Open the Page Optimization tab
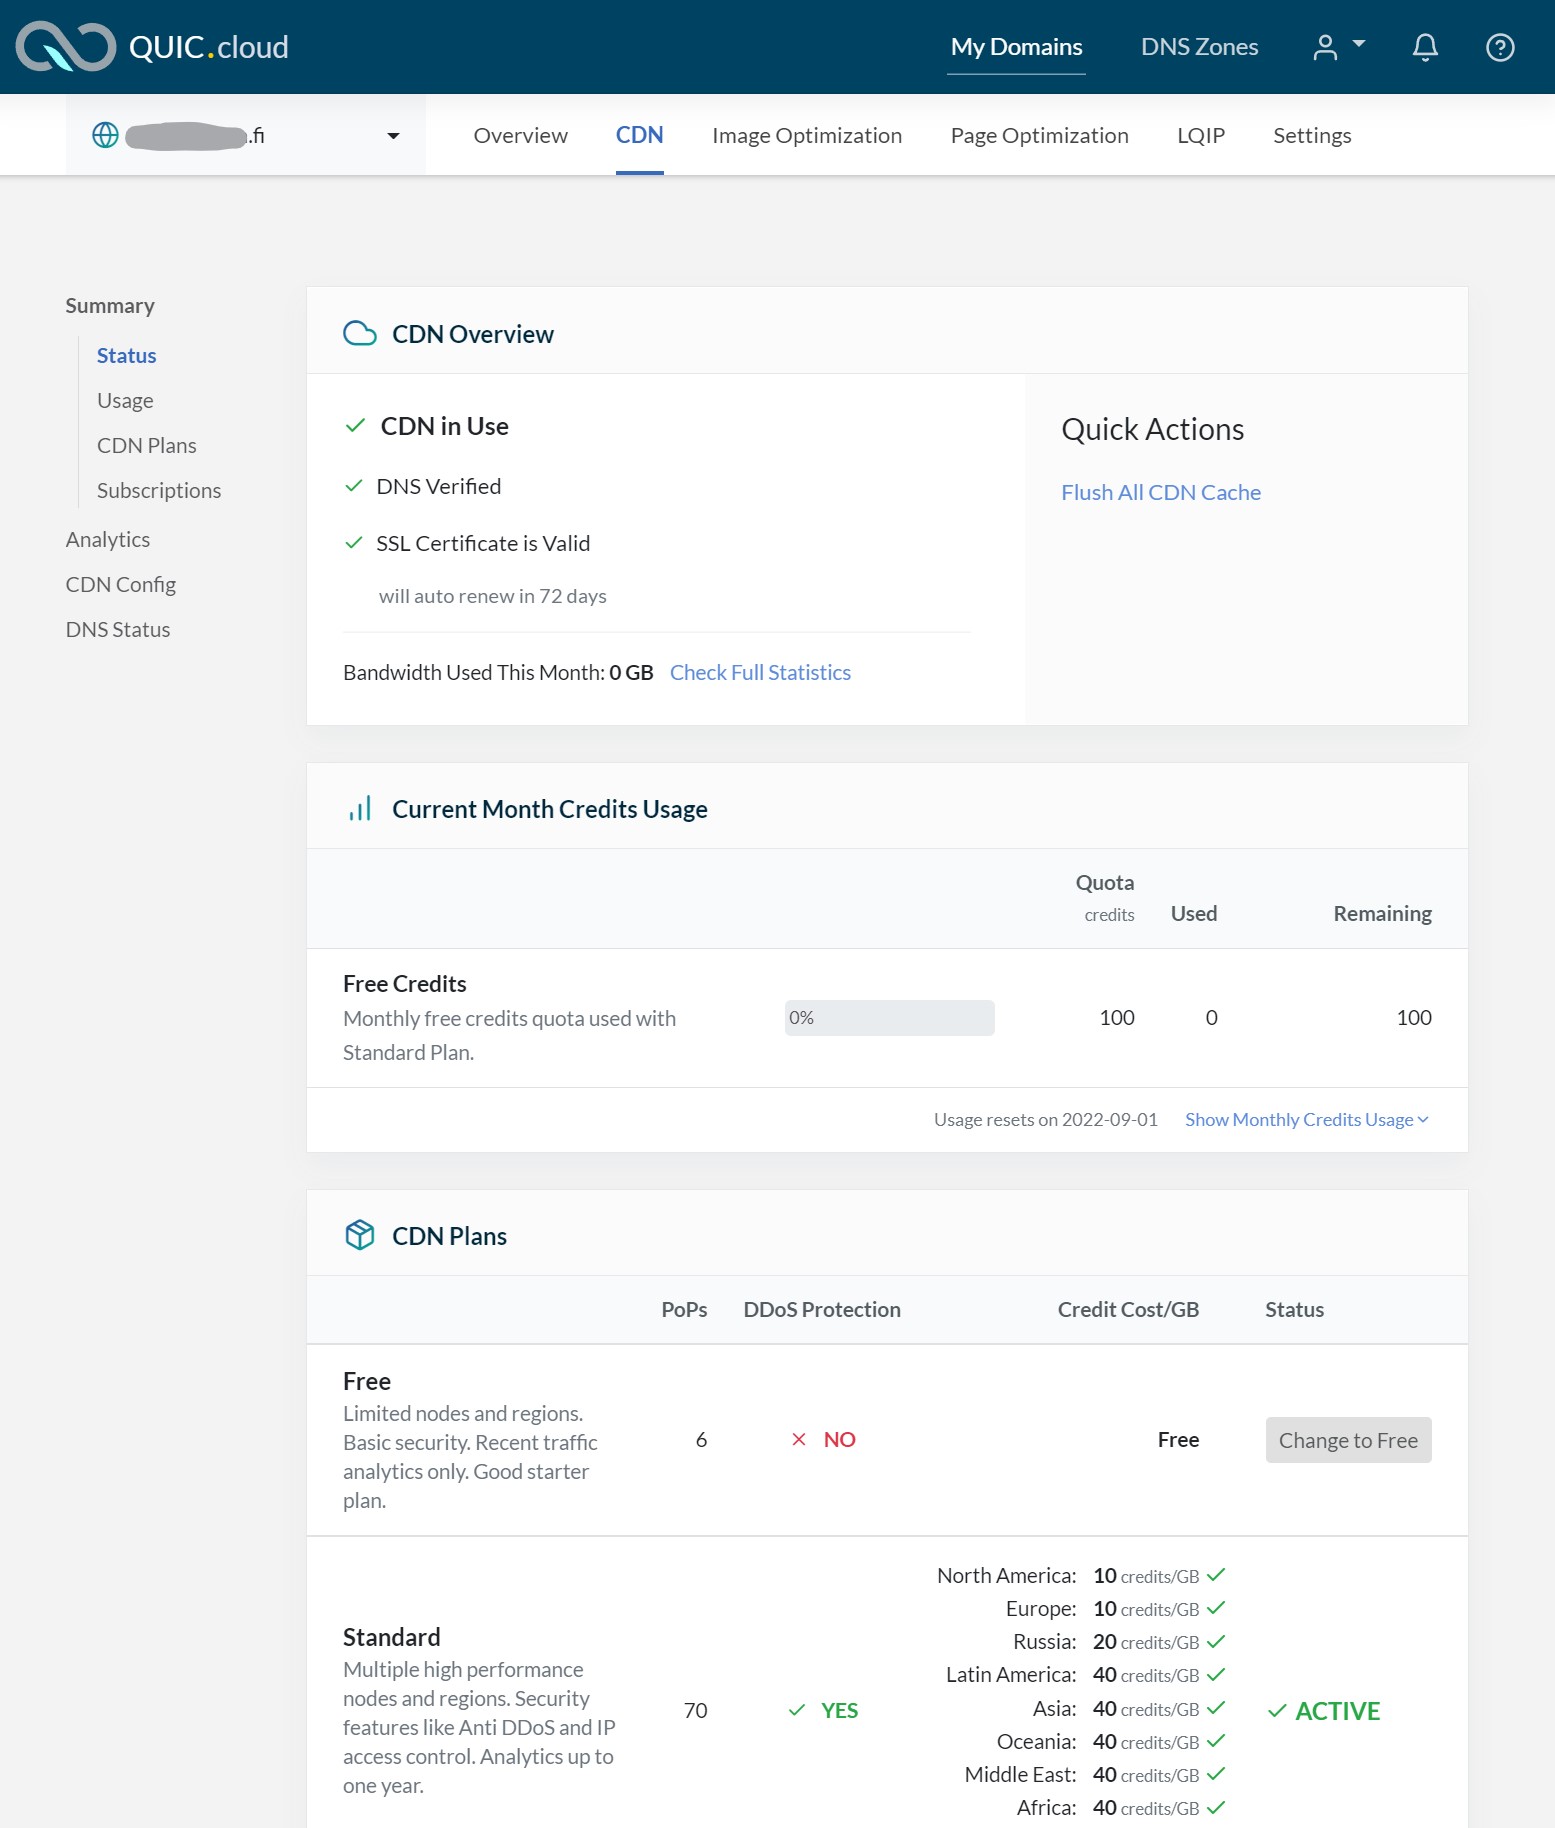Viewport: 1555px width, 1828px height. coord(1039,136)
